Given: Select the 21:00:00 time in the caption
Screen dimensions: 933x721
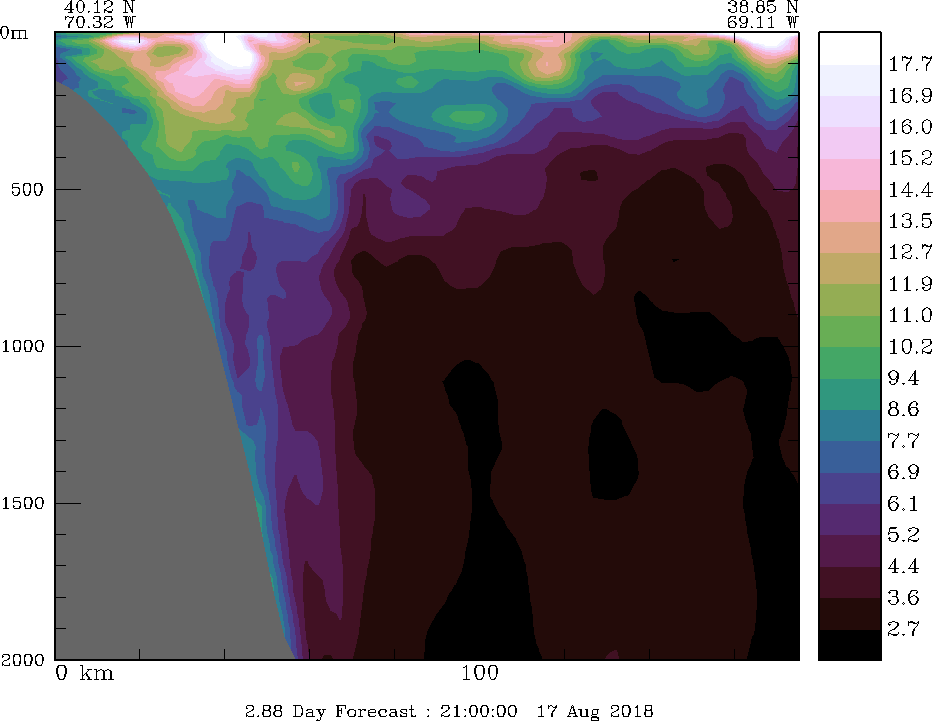Looking at the screenshot, I should pyautogui.click(x=478, y=711).
